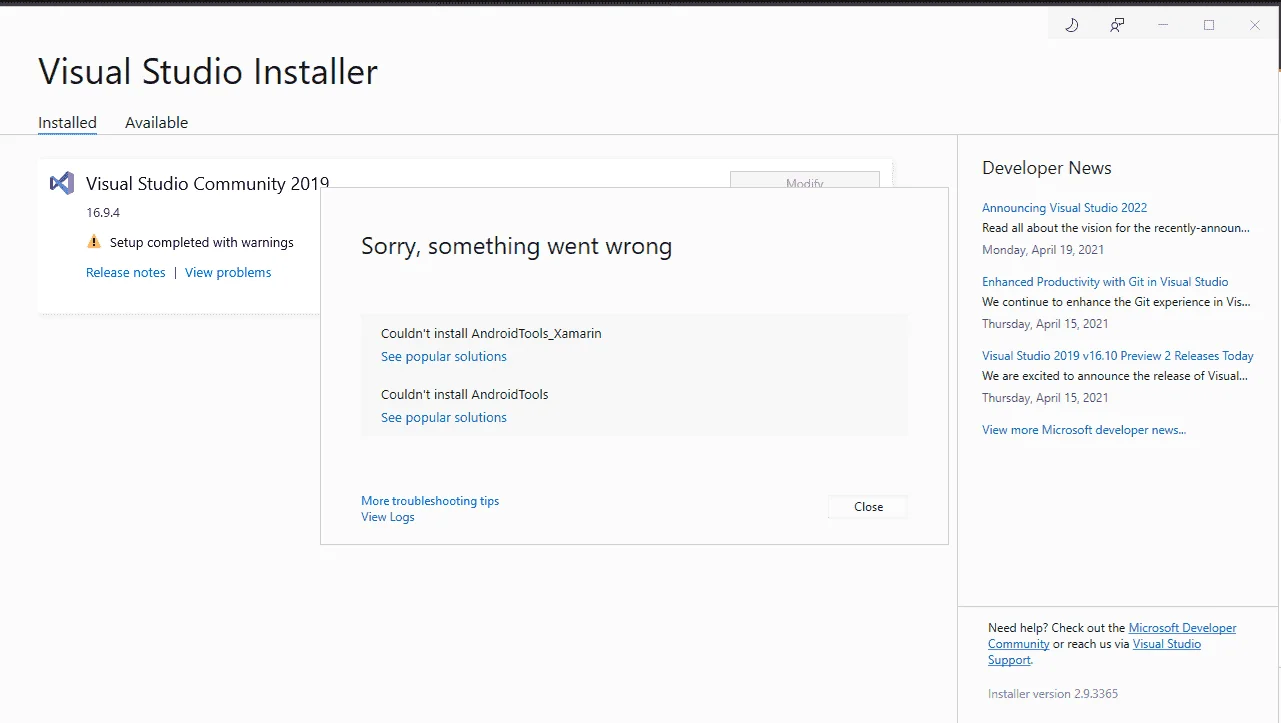Image resolution: width=1281 pixels, height=723 pixels.
Task: Toggle the dark theme moon icon
Action: 1071,25
